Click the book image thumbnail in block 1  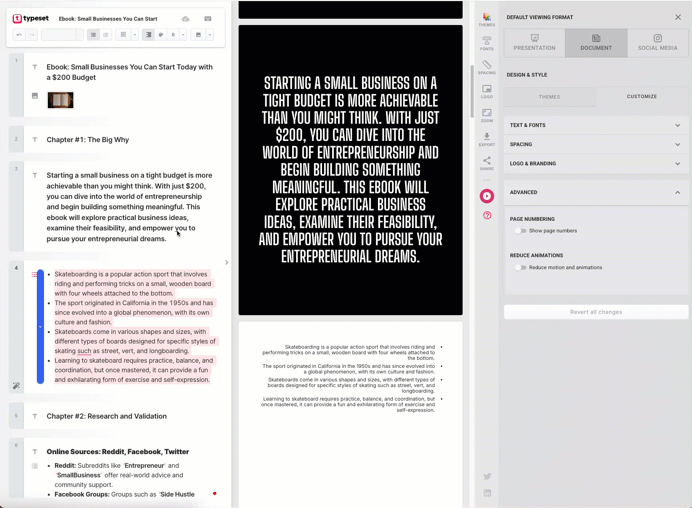pyautogui.click(x=60, y=100)
